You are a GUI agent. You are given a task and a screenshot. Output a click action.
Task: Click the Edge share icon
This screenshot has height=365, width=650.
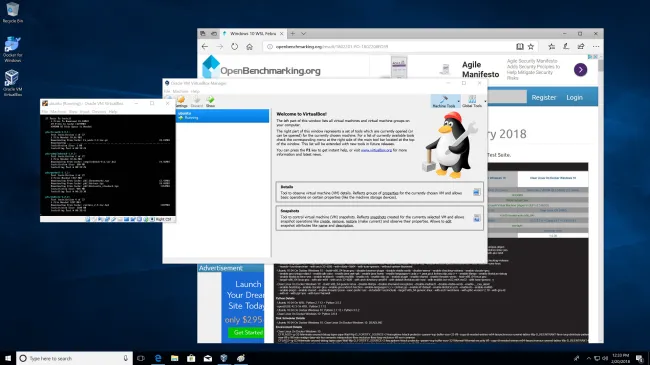(x=581, y=46)
